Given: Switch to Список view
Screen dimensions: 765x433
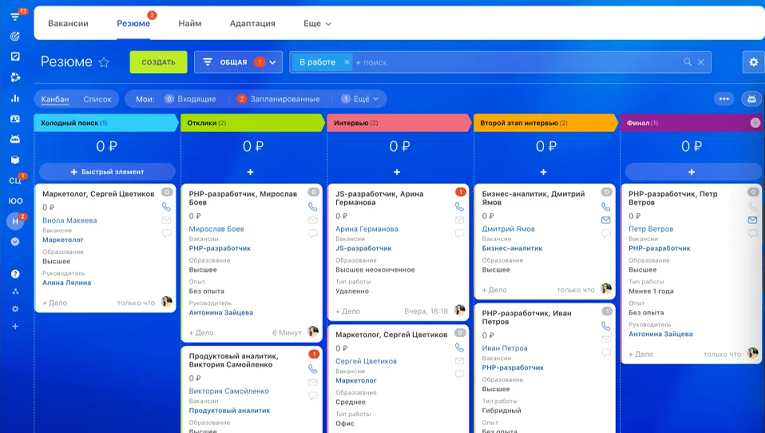Looking at the screenshot, I should pyautogui.click(x=97, y=99).
